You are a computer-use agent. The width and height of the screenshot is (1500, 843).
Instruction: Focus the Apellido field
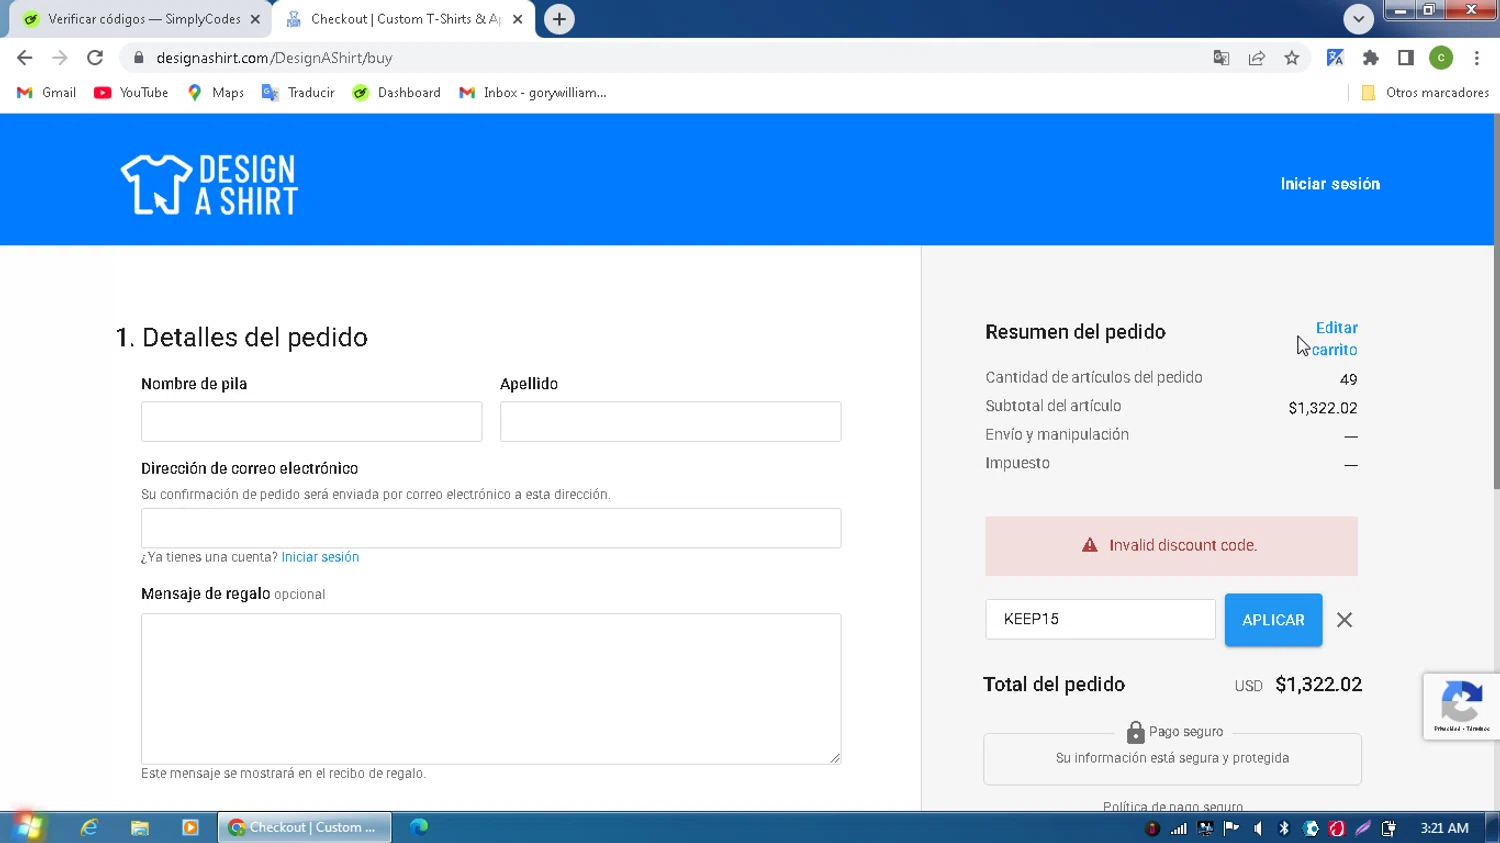(x=670, y=421)
